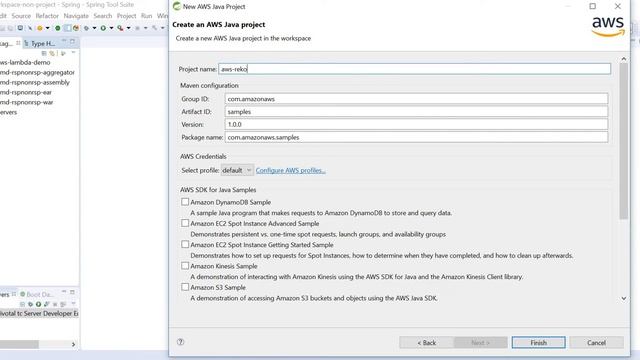
Task: Click the green Boot Dashboard toolbar icon
Action: pyautogui.click(x=58, y=28)
